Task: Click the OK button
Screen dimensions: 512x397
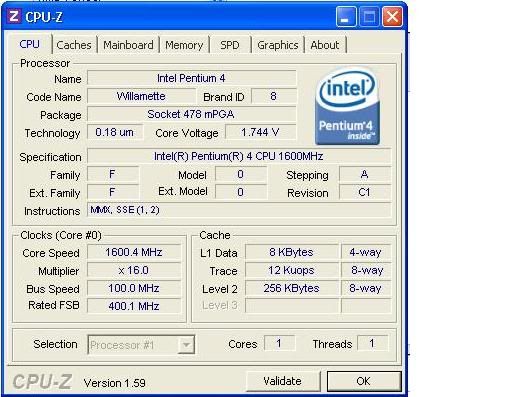Action: pos(364,381)
